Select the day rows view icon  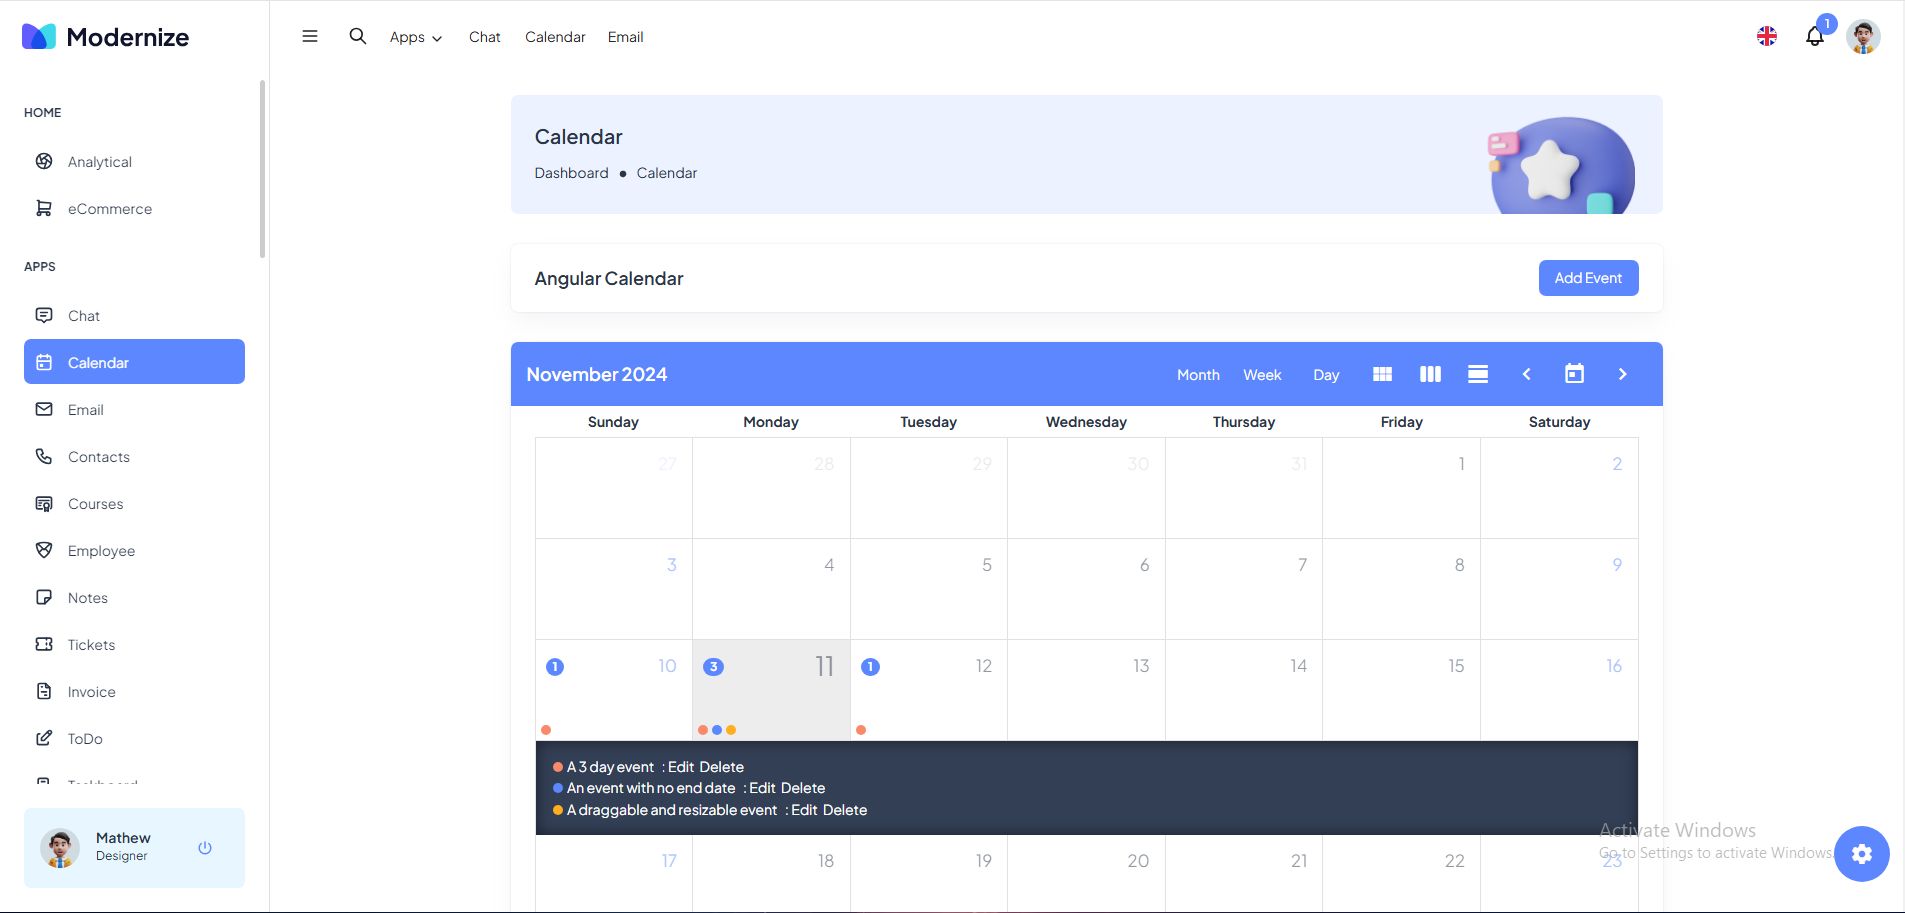point(1478,374)
